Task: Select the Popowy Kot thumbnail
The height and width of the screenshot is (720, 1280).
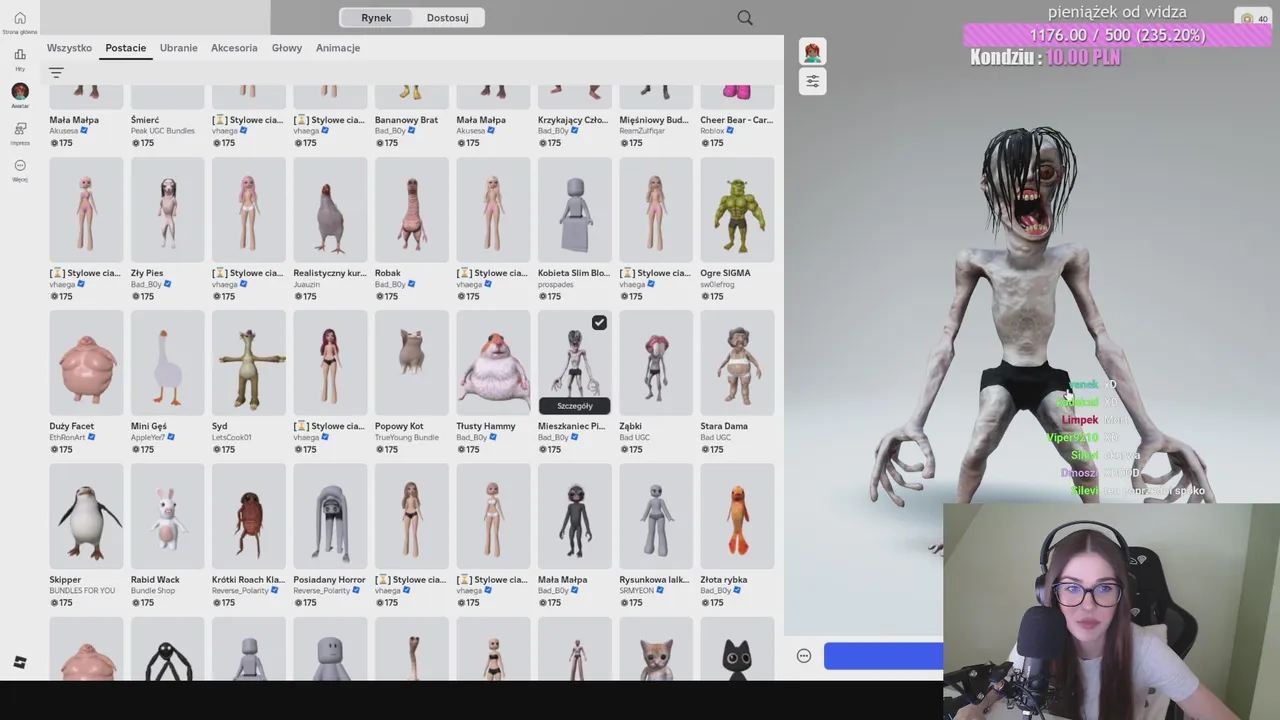Action: tap(412, 363)
